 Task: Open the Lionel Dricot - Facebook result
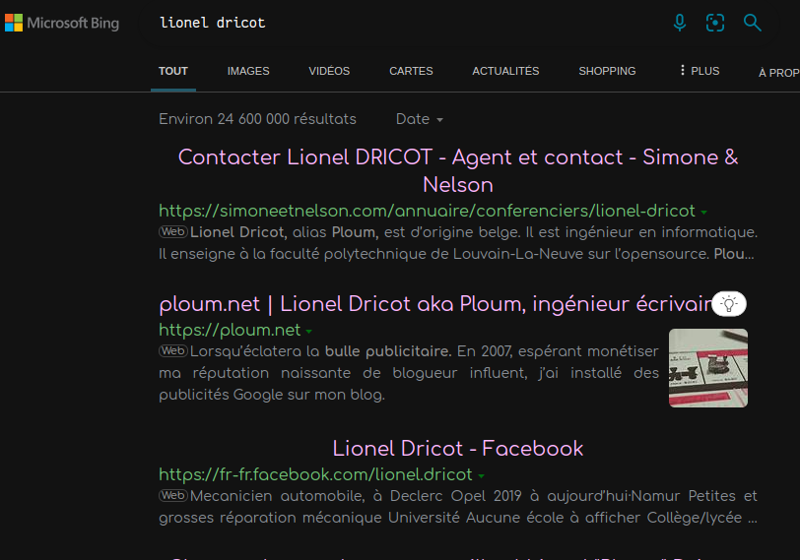click(x=458, y=449)
